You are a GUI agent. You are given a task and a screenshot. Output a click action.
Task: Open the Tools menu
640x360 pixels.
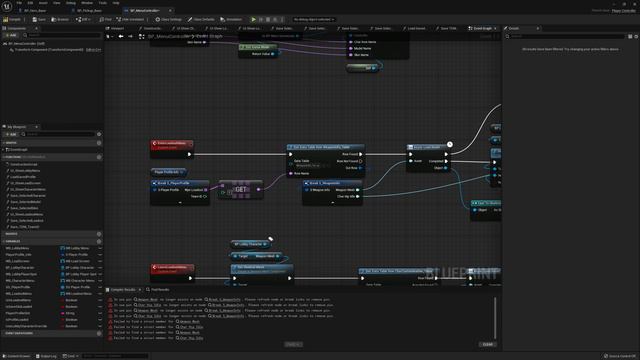[102, 3]
